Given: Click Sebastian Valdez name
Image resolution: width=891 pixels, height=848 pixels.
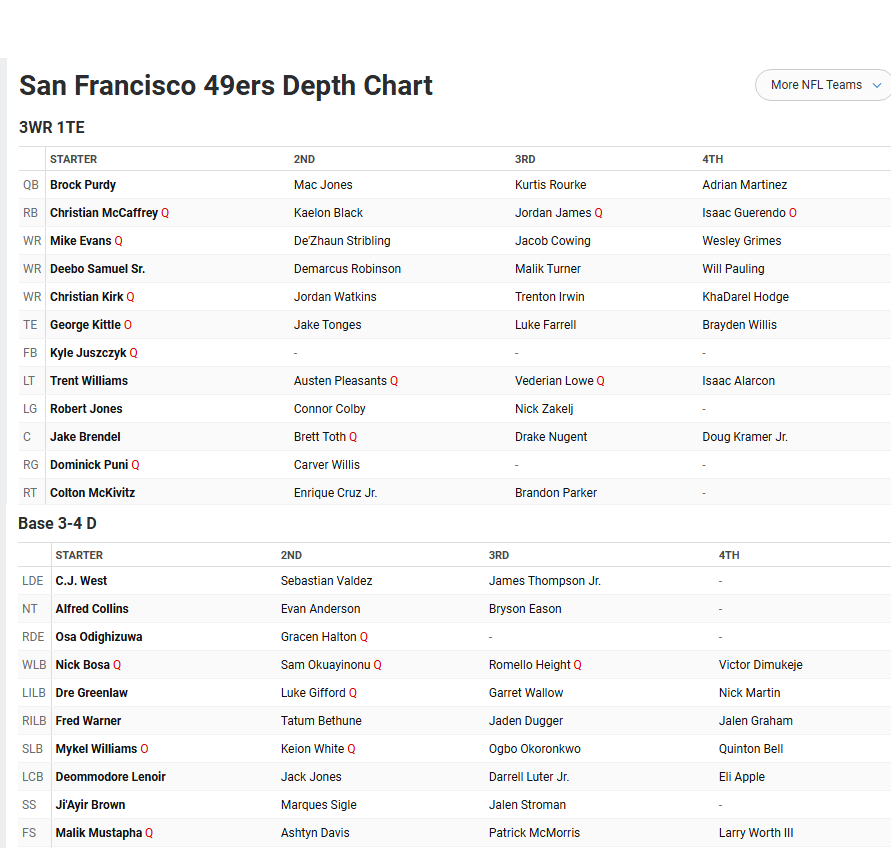Looking at the screenshot, I should 326,581.
